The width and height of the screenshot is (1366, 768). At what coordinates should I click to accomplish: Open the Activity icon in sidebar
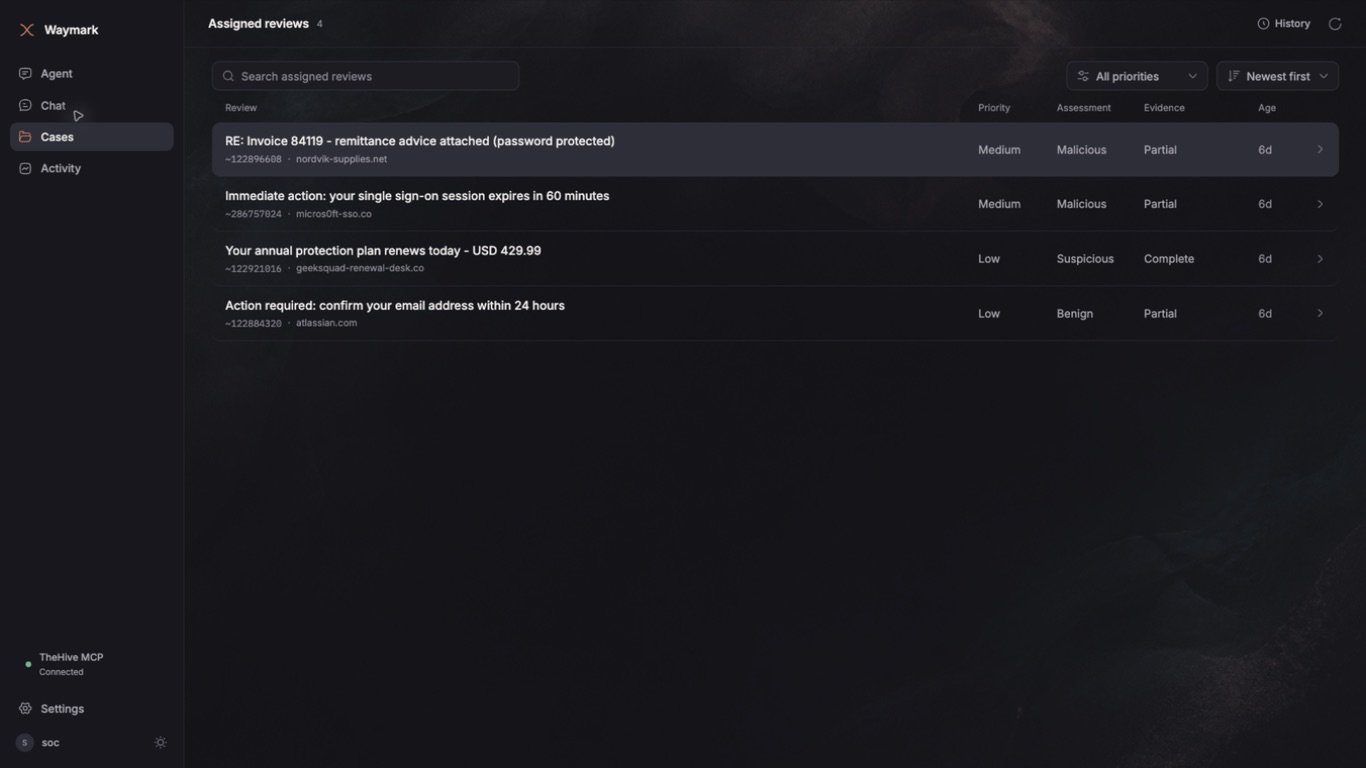[25, 168]
